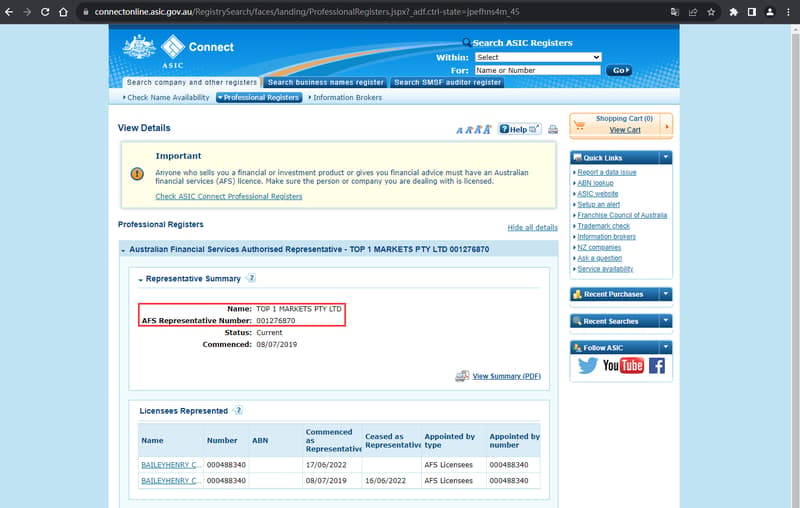The image size is (800, 508).
Task: Open Check Name Availability menu item
Action: click(x=166, y=97)
